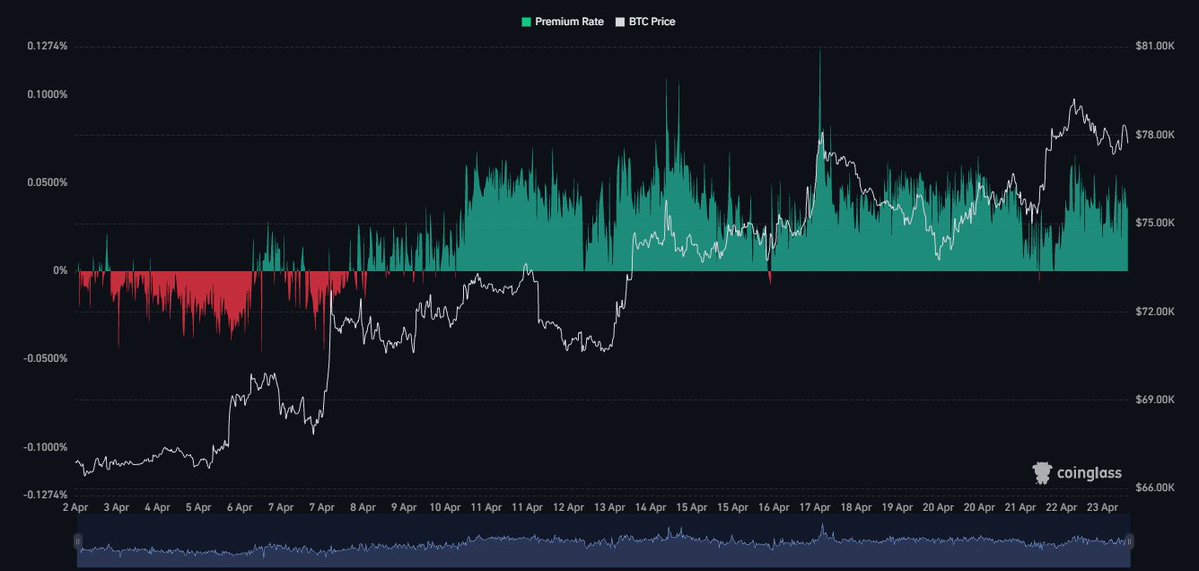Screen dimensions: 1199x571
Task: Click the $66.00K price axis label
Action: tap(1155, 488)
